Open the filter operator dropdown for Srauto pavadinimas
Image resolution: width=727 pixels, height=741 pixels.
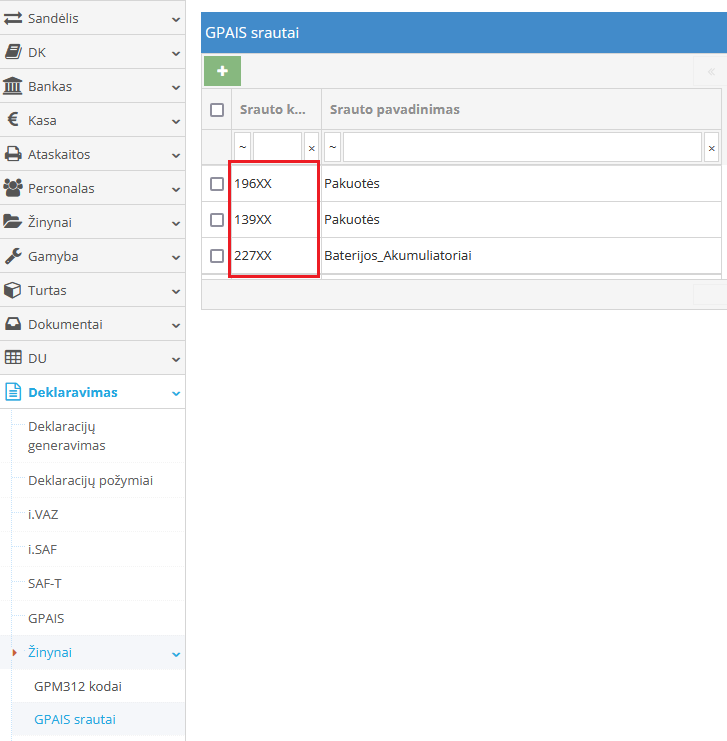coord(332,147)
